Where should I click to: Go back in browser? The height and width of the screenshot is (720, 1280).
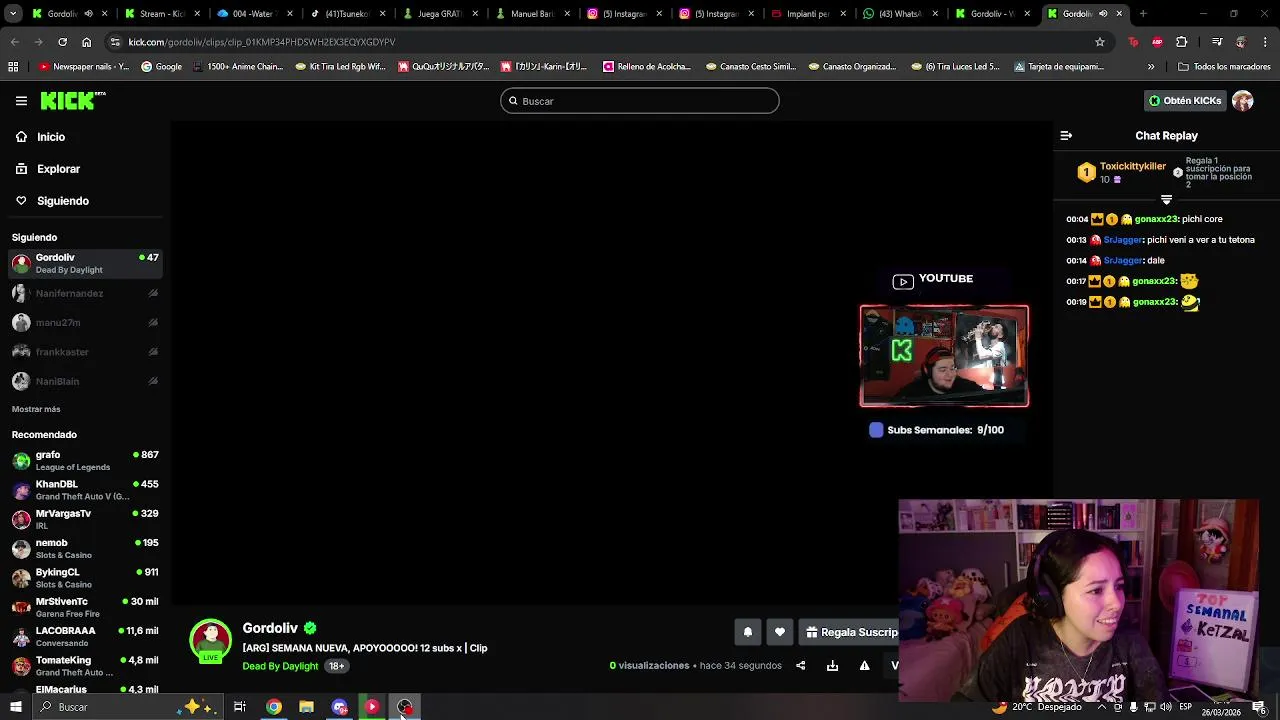14,42
